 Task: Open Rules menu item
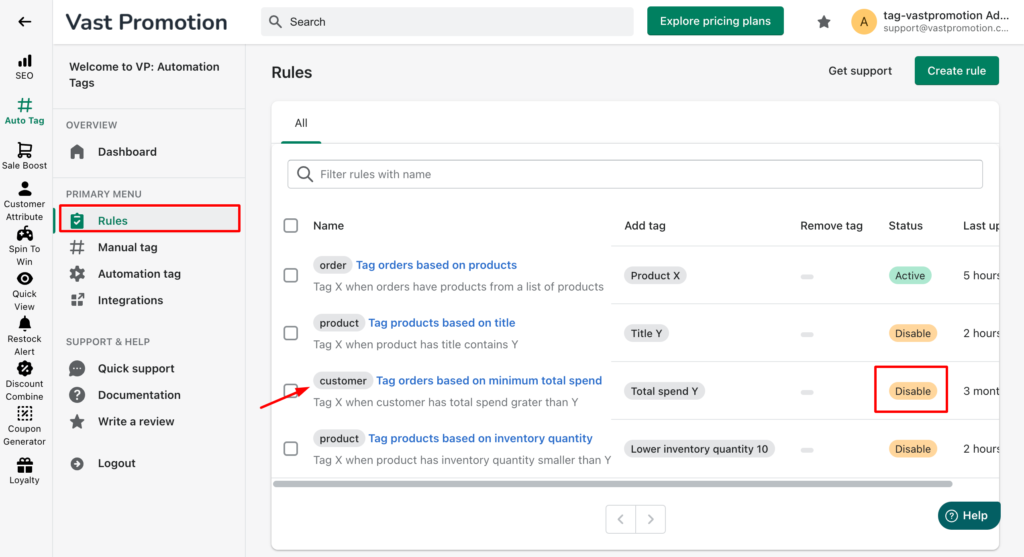[x=150, y=221]
